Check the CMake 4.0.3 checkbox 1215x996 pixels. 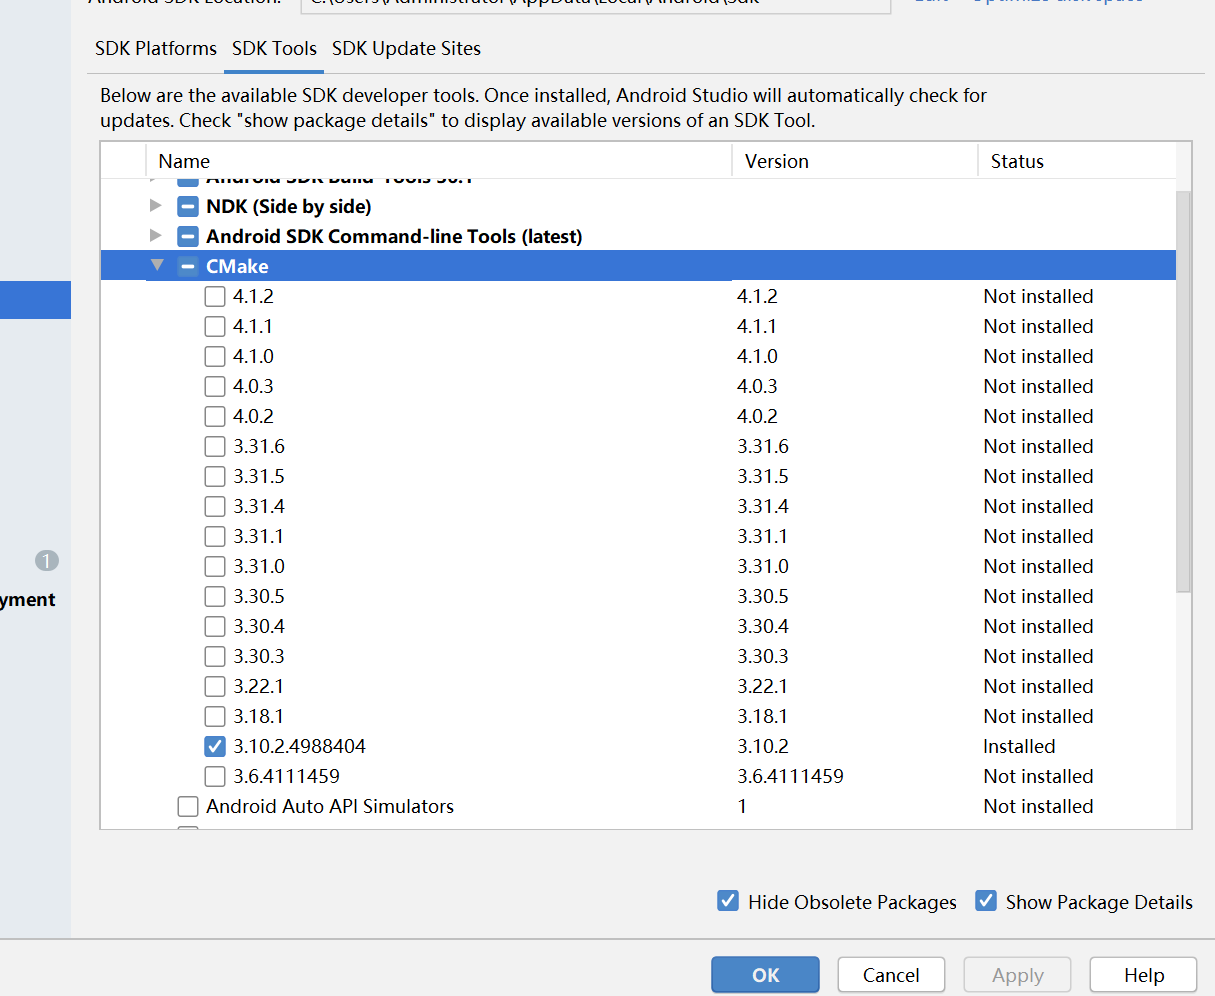point(215,387)
